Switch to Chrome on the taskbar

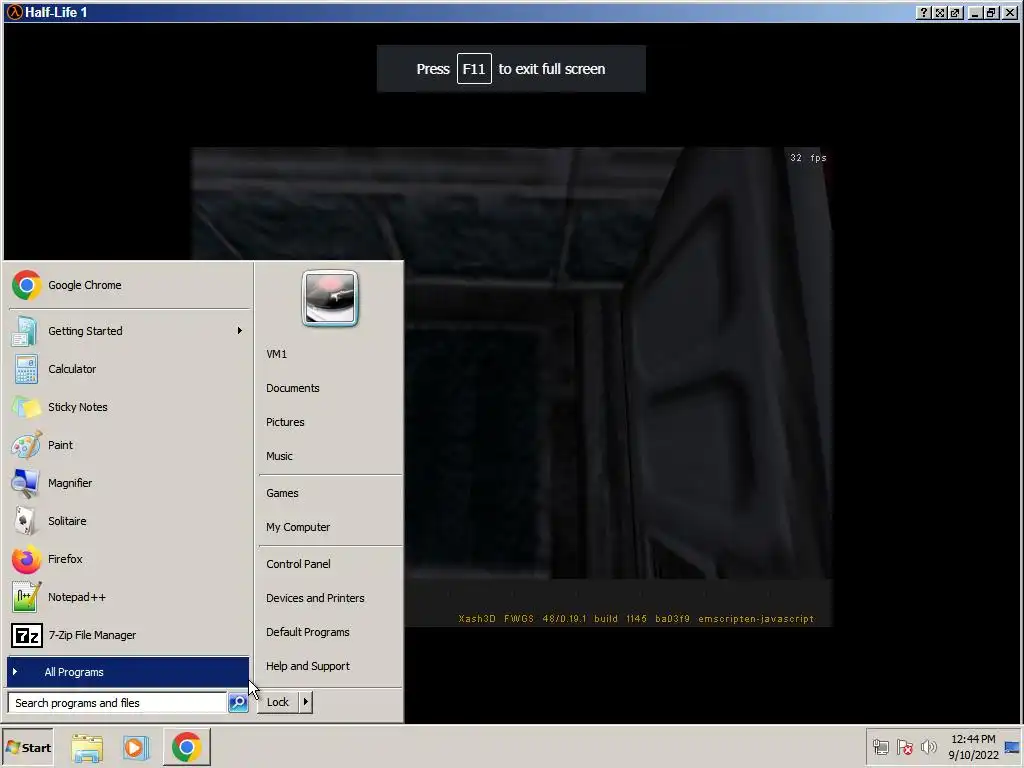click(x=187, y=747)
